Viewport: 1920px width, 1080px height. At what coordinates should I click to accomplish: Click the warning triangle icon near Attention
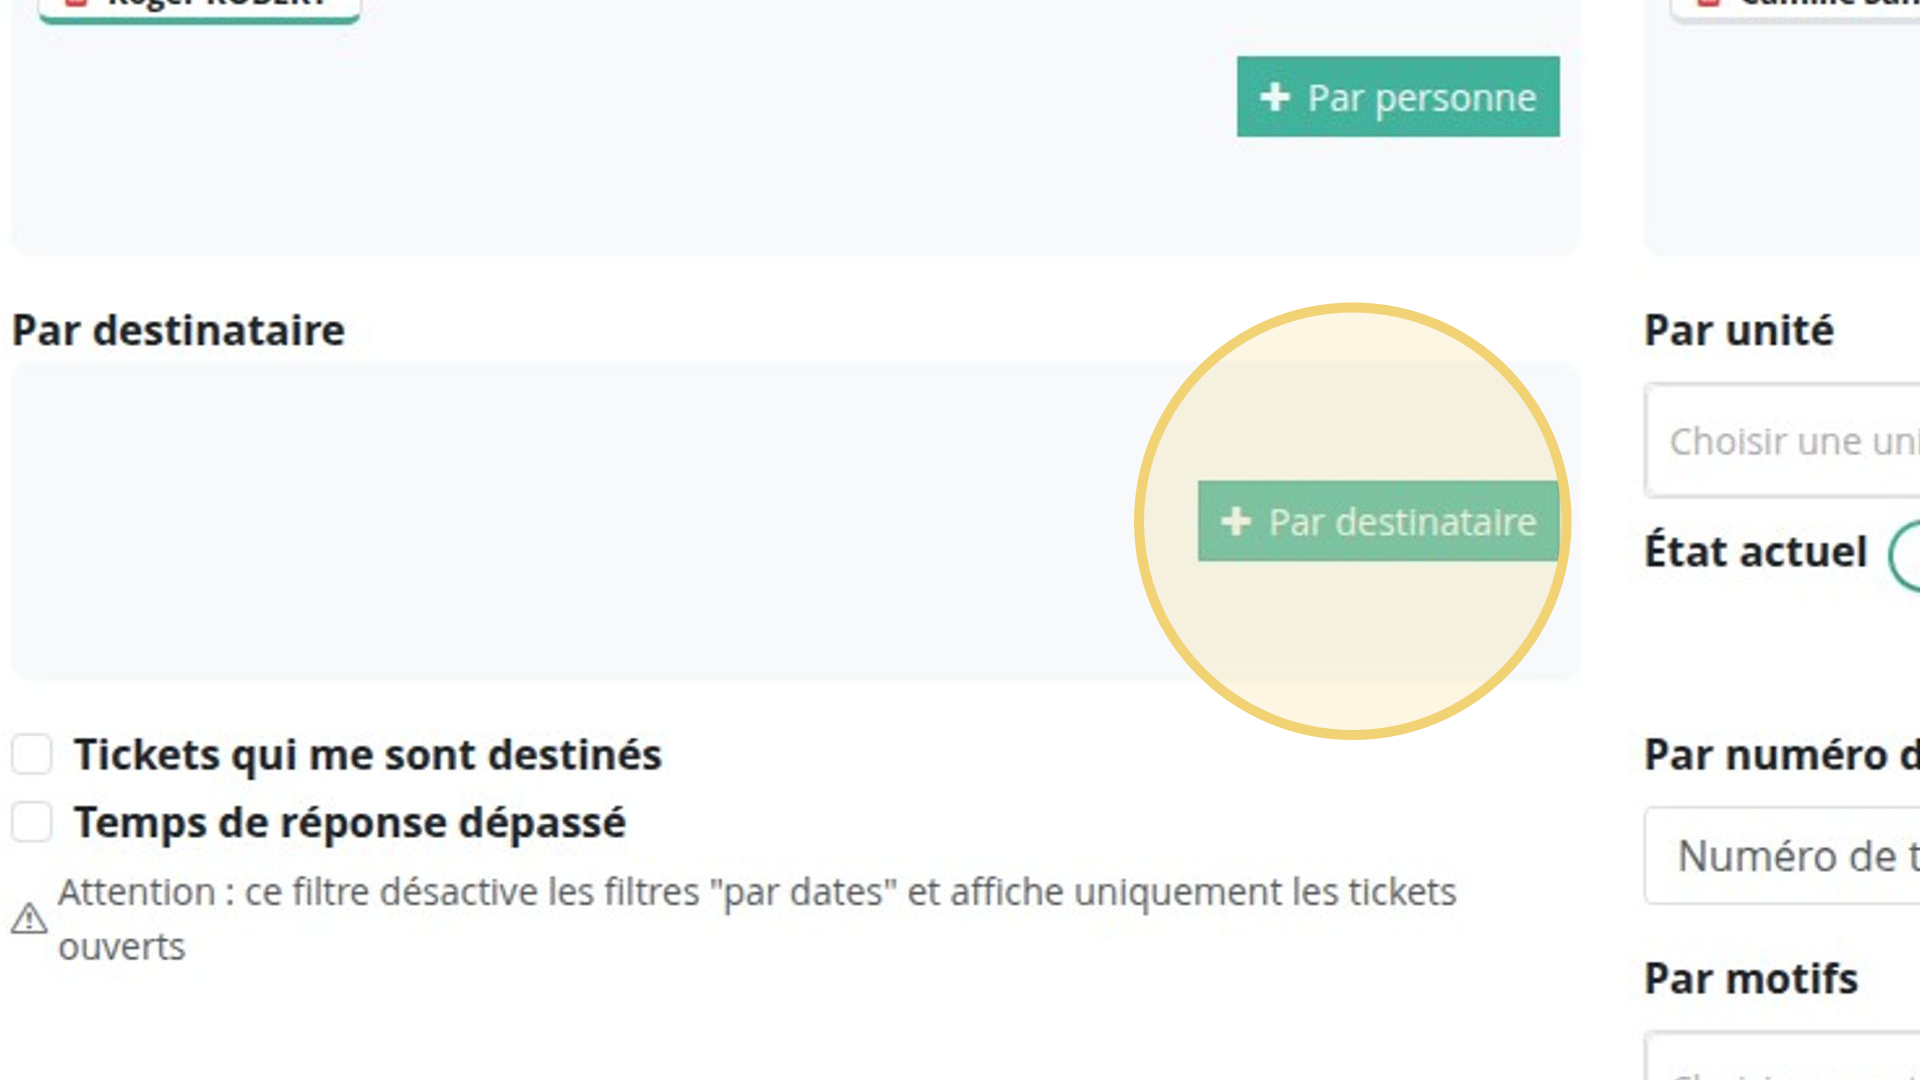point(29,918)
